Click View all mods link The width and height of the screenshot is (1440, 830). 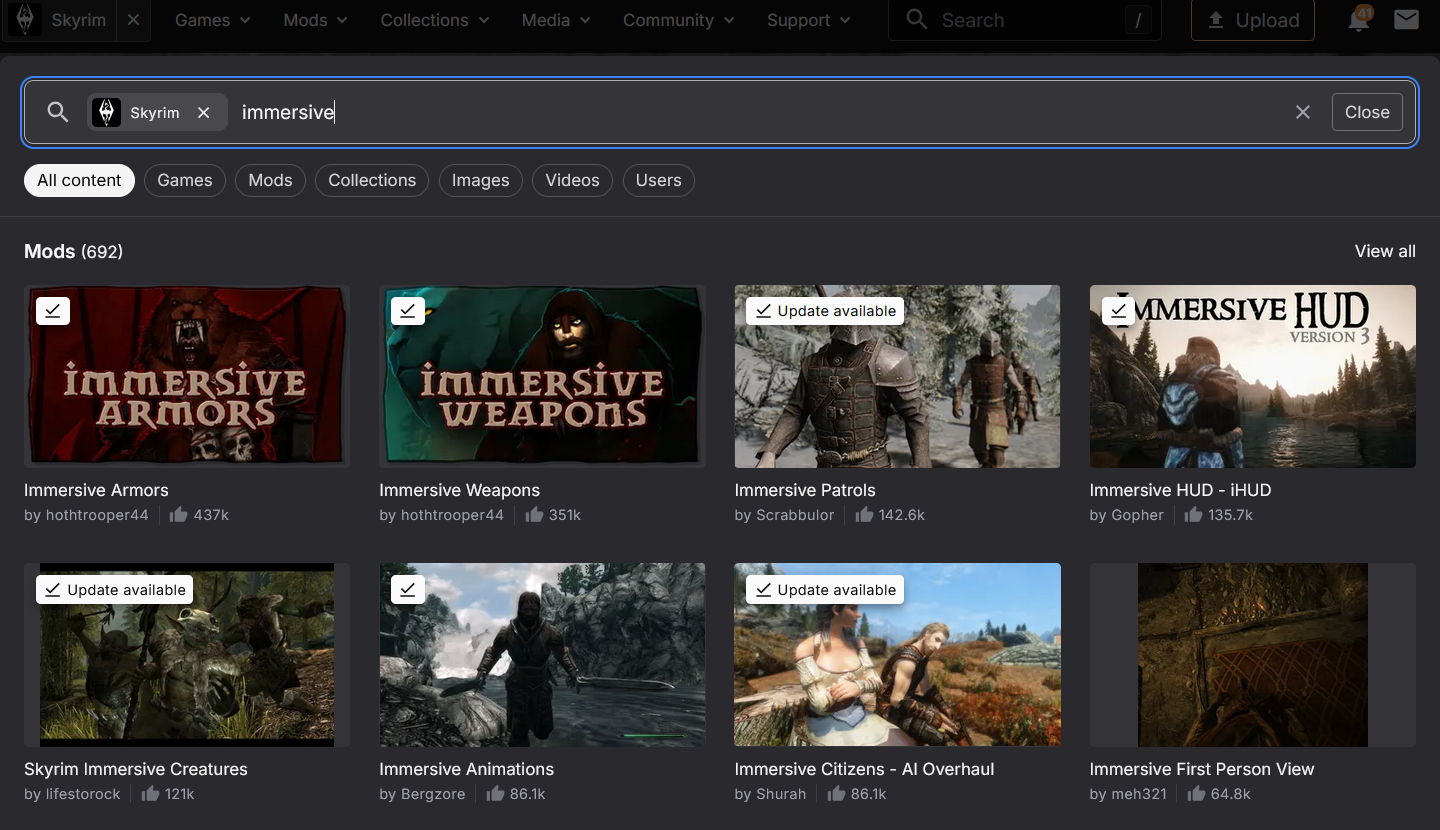tap(1384, 251)
